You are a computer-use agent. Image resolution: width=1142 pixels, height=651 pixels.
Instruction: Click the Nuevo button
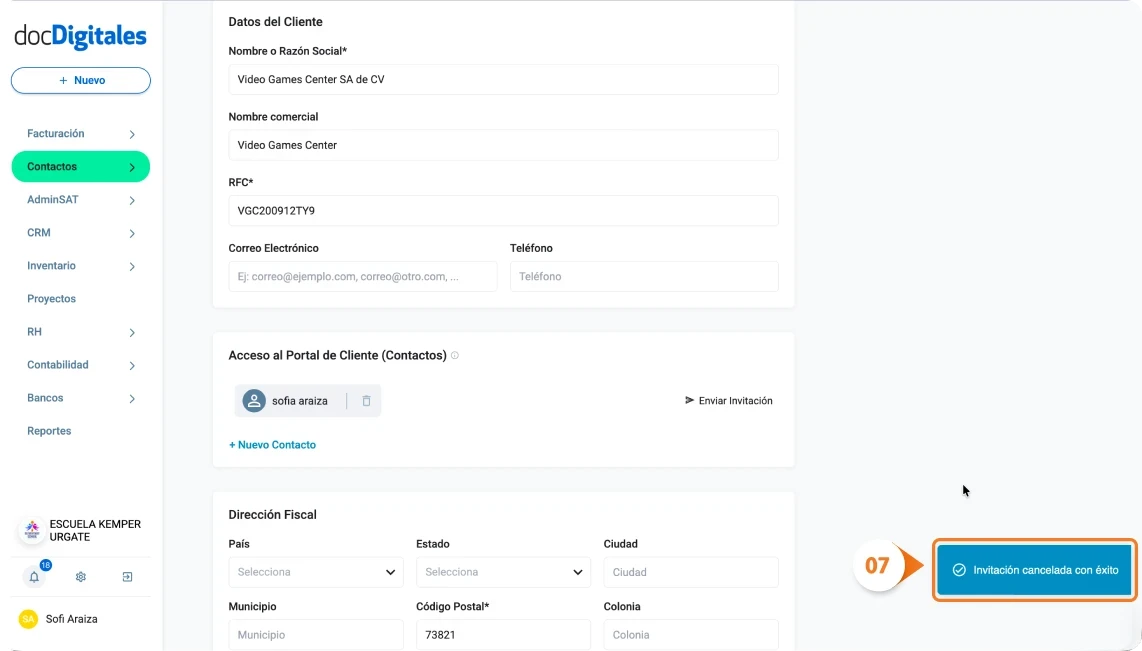click(80, 79)
